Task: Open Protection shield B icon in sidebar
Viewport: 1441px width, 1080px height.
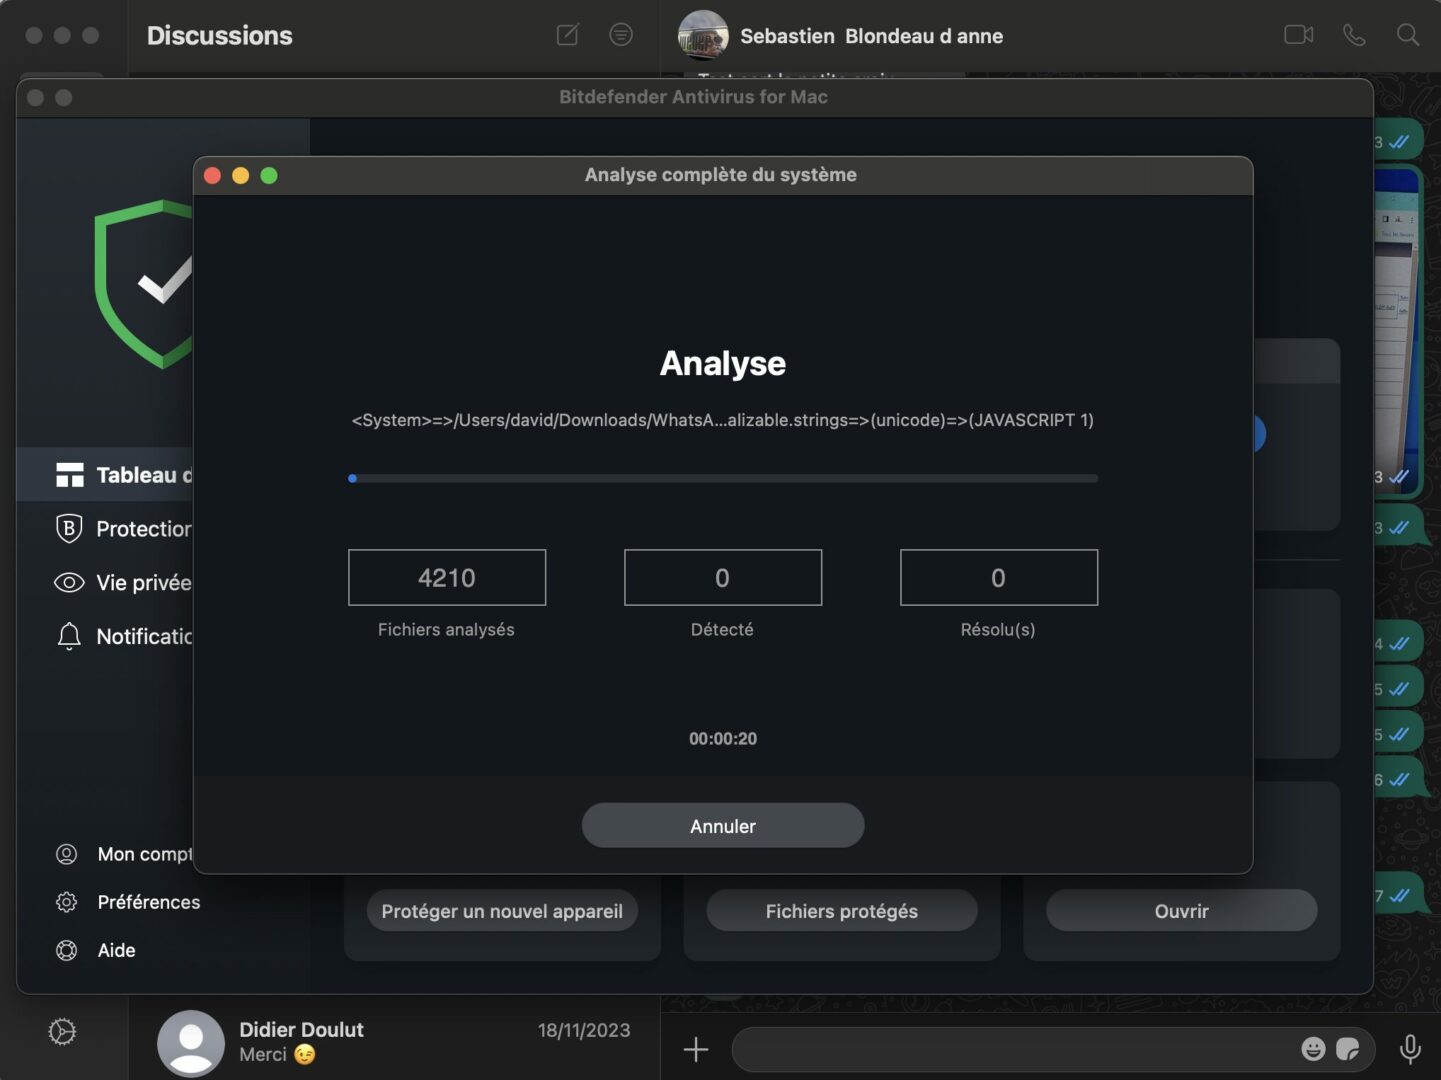Action: (69, 528)
